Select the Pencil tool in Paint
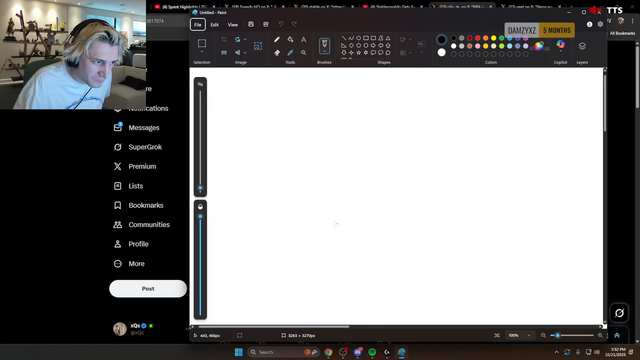 tap(277, 40)
